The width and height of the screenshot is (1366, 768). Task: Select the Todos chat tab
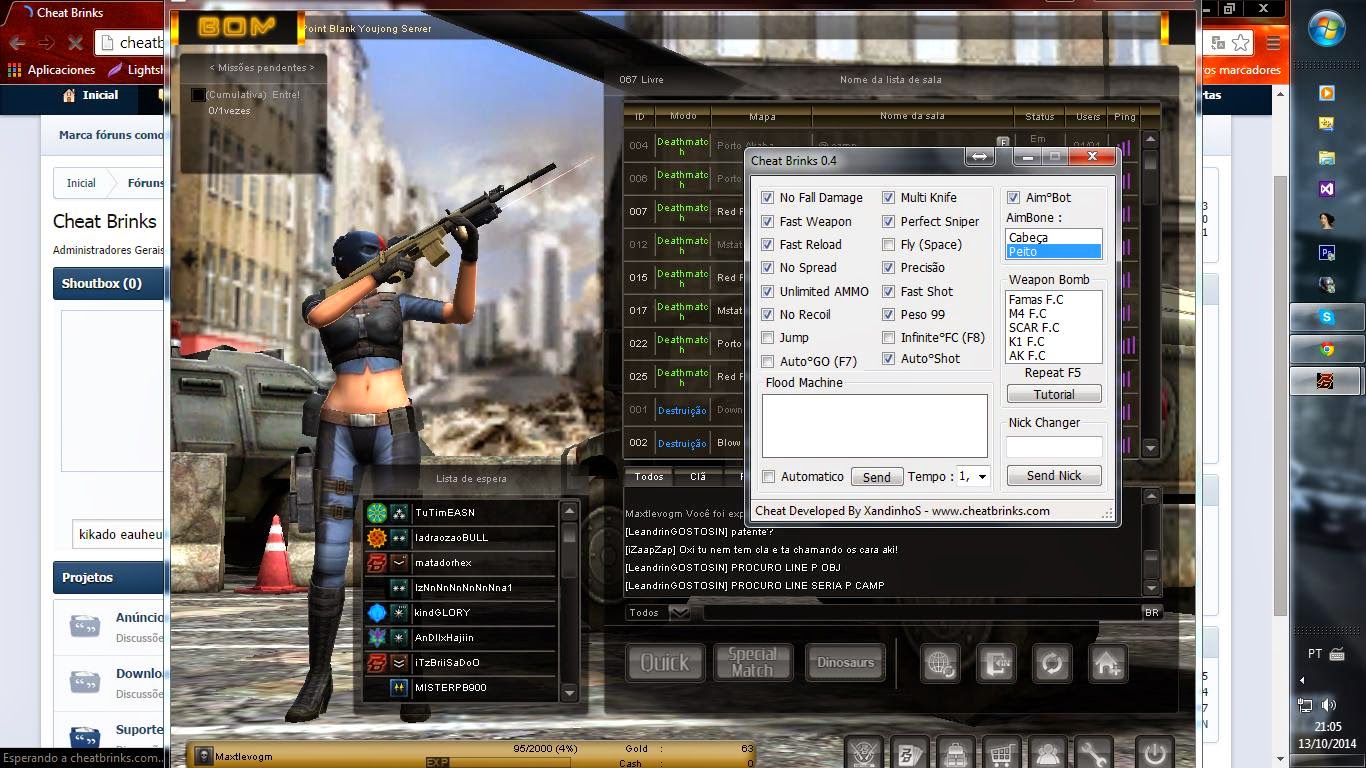[649, 477]
